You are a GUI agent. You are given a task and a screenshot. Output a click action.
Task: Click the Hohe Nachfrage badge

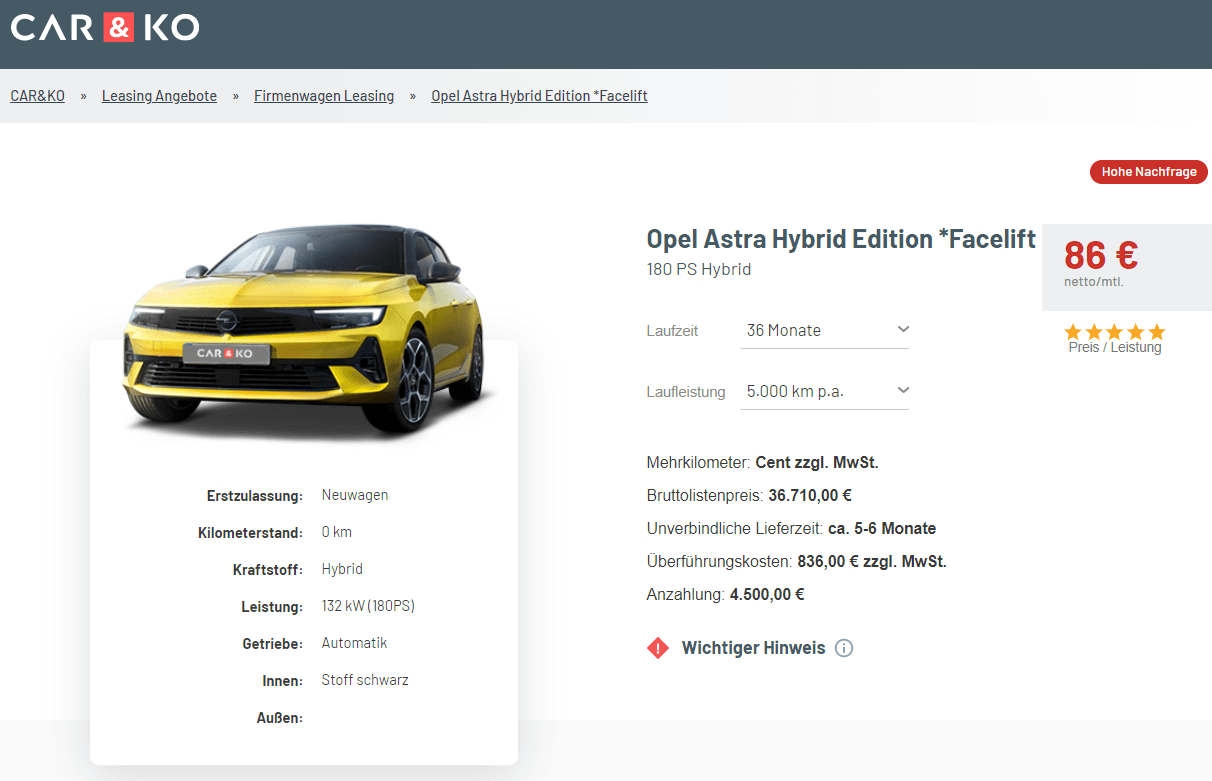[x=1149, y=172]
